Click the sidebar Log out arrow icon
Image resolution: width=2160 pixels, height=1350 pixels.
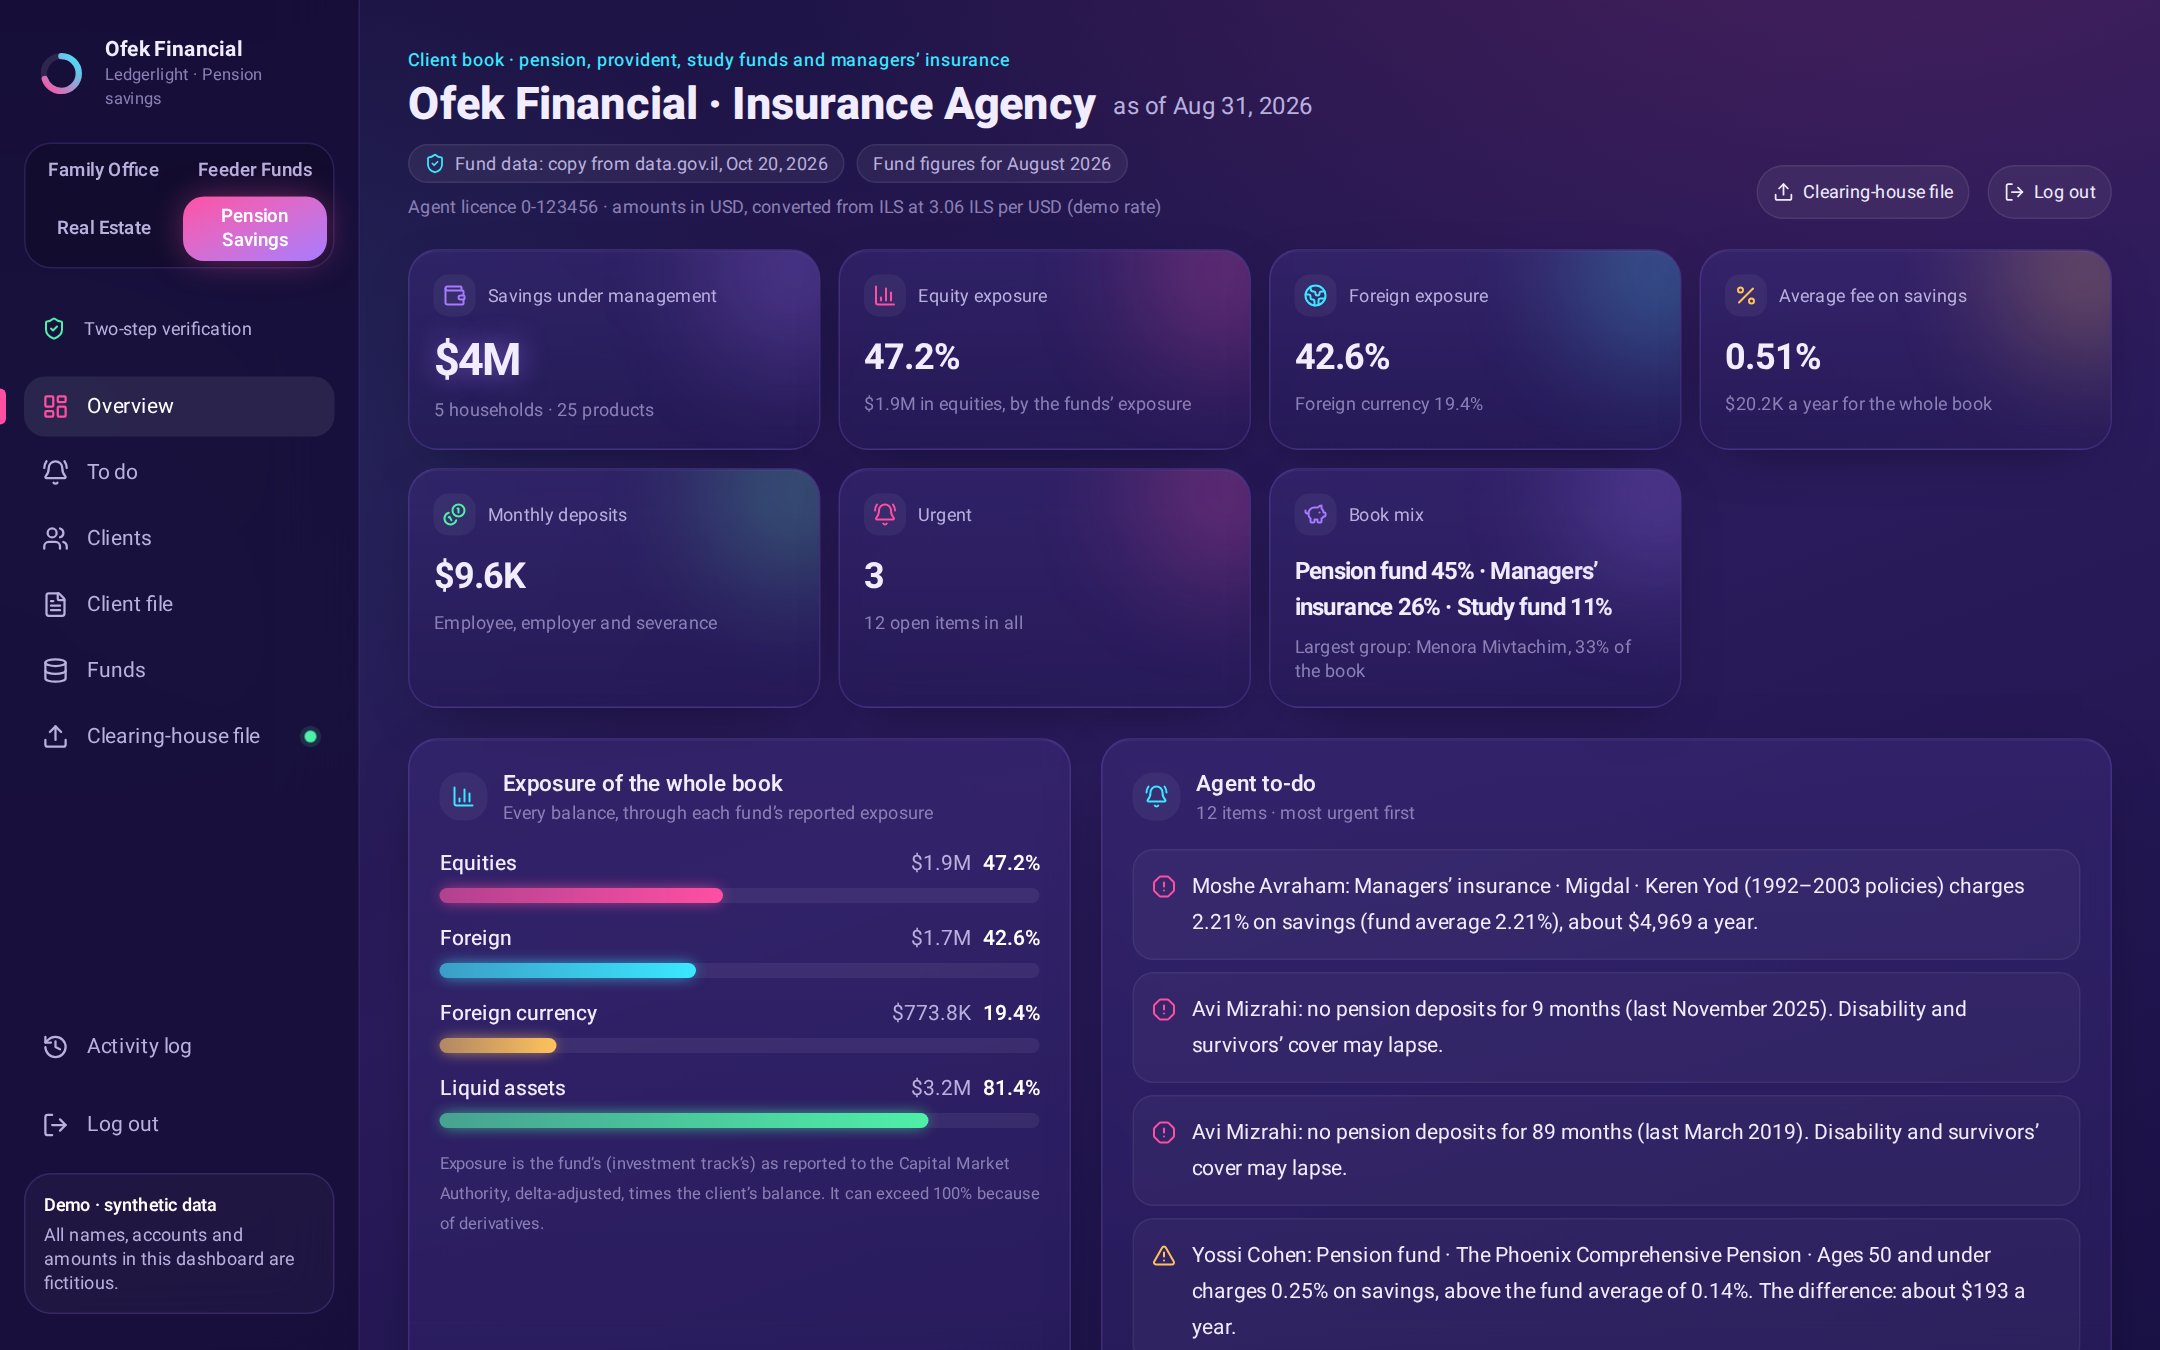(x=55, y=1124)
